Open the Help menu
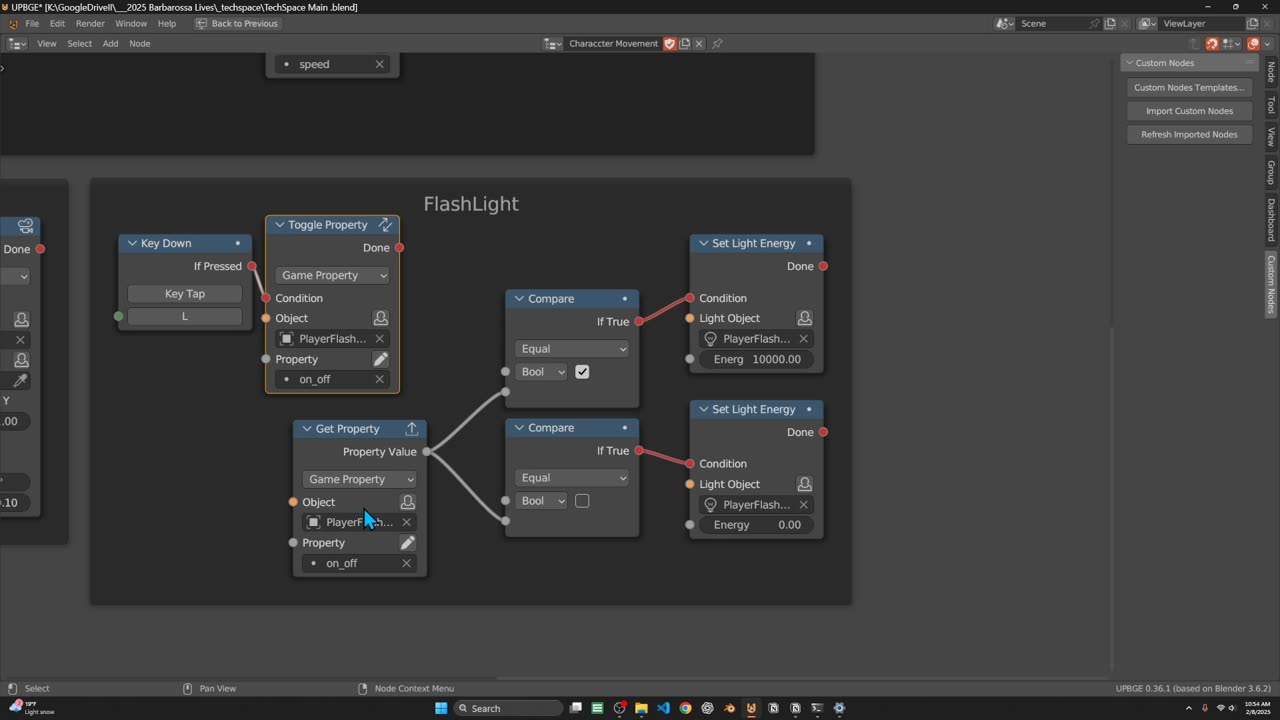 click(x=167, y=23)
